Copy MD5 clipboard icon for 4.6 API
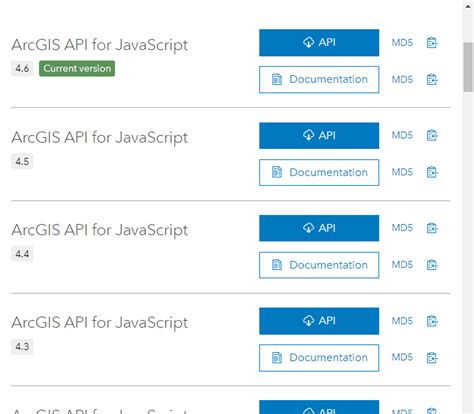 tap(432, 43)
